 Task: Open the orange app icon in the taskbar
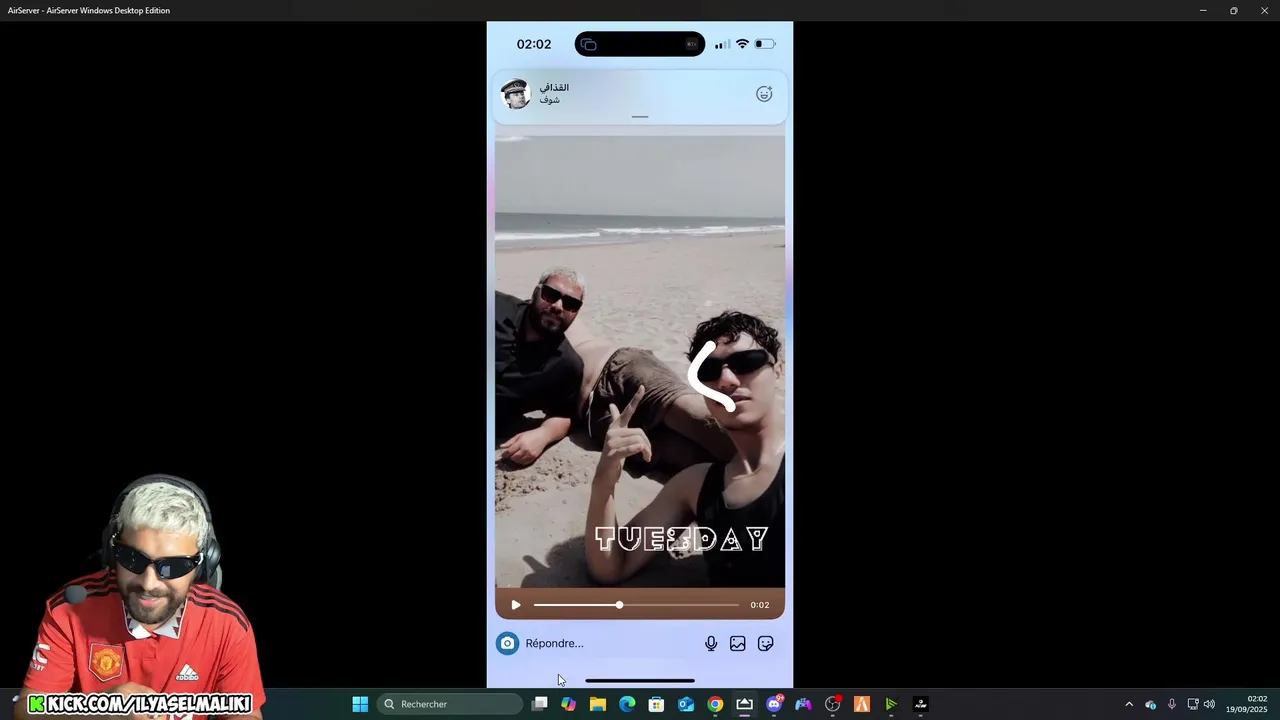(x=862, y=704)
